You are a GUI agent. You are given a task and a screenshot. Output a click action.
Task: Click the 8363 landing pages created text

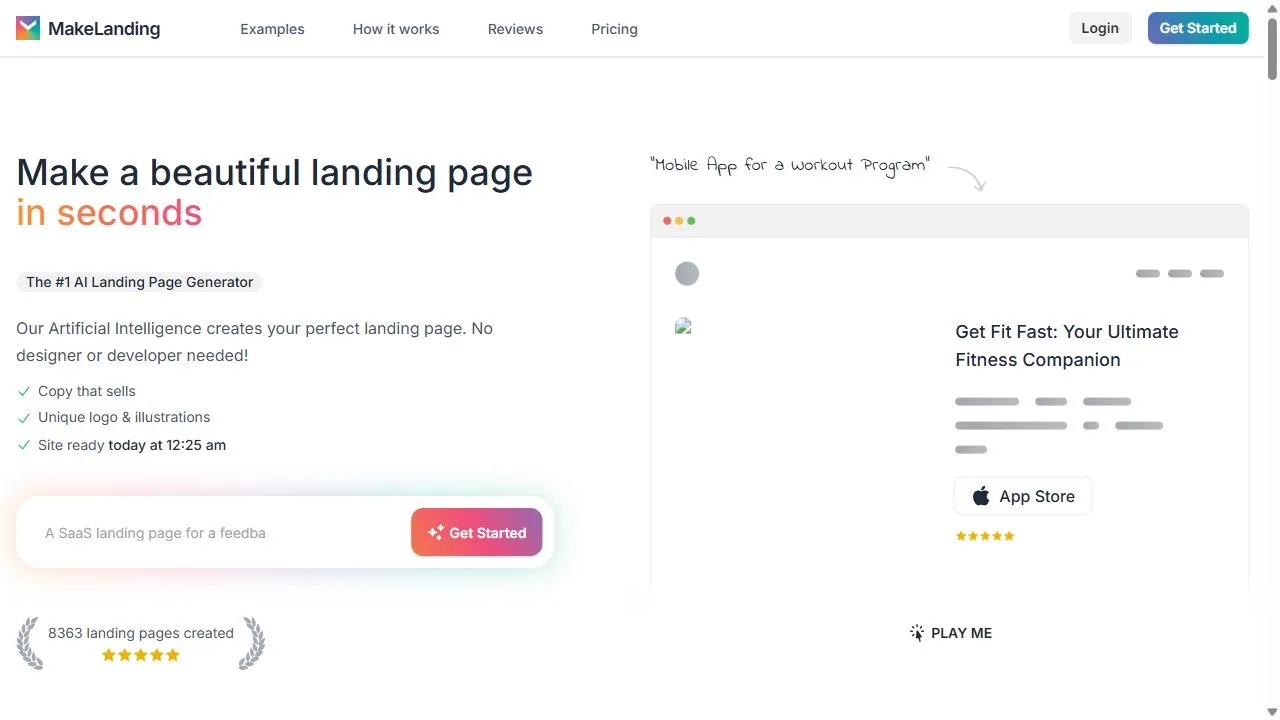pos(141,633)
